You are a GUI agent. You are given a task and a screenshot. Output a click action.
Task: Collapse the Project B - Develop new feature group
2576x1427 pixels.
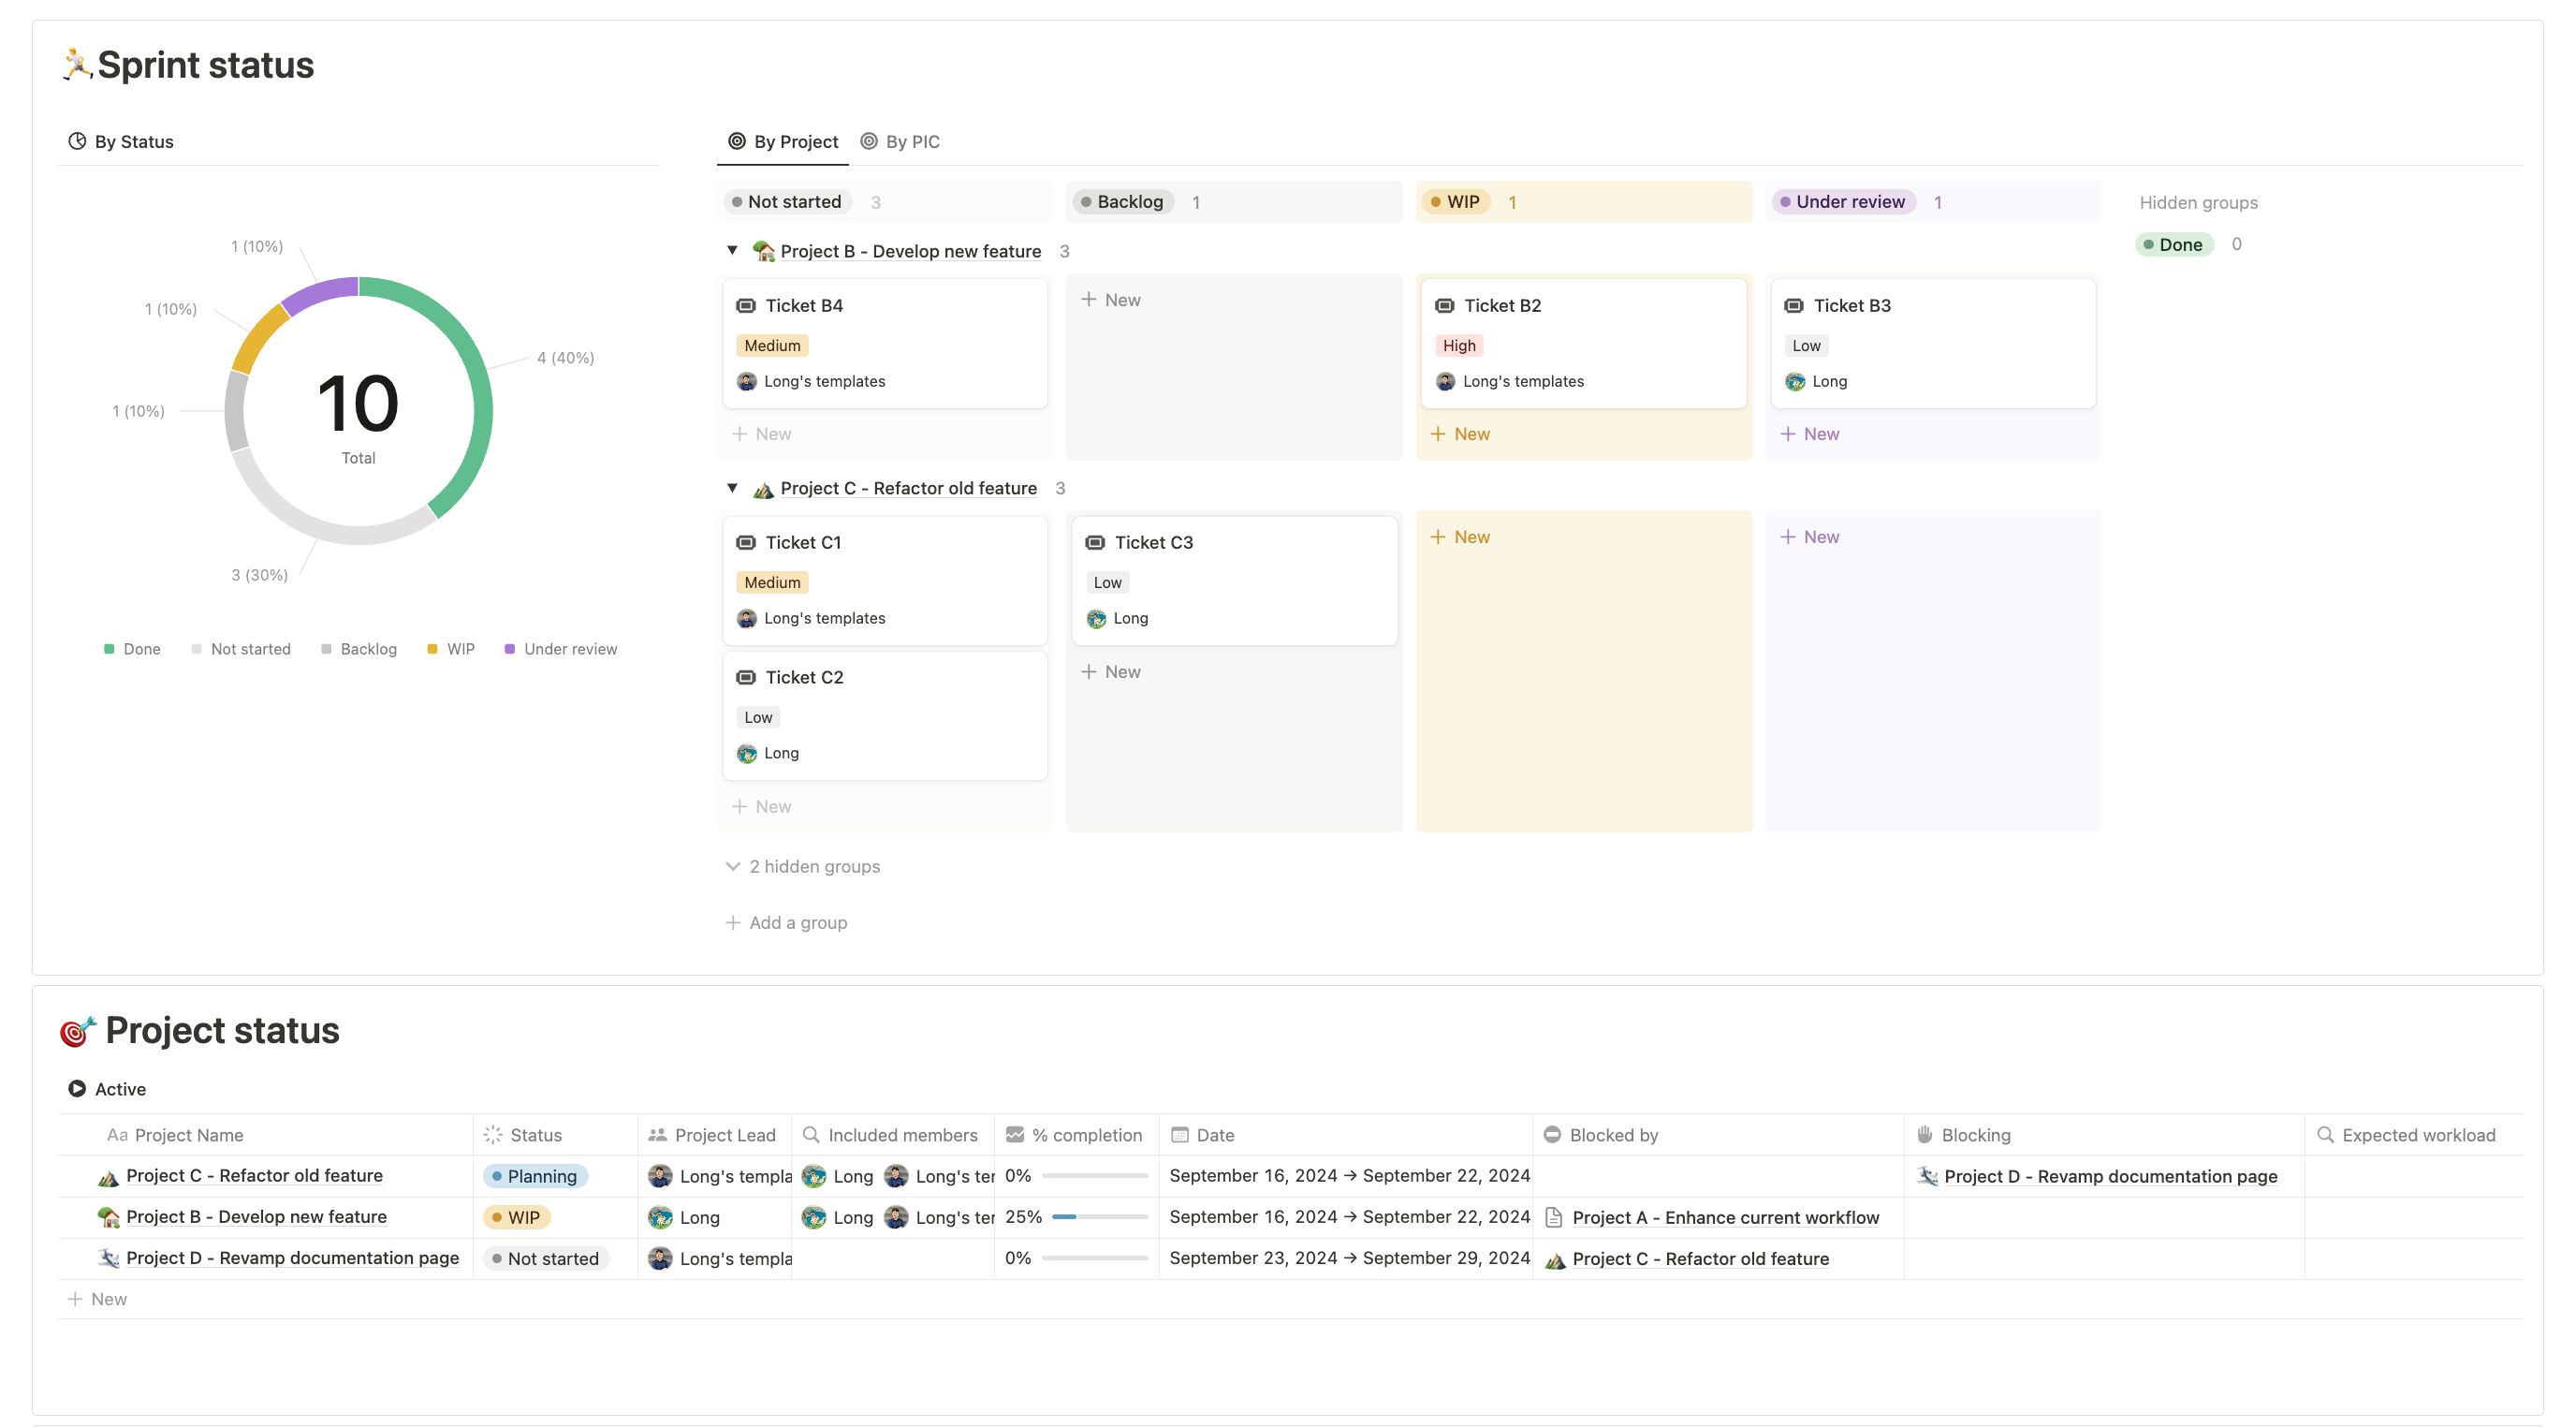tap(732, 251)
